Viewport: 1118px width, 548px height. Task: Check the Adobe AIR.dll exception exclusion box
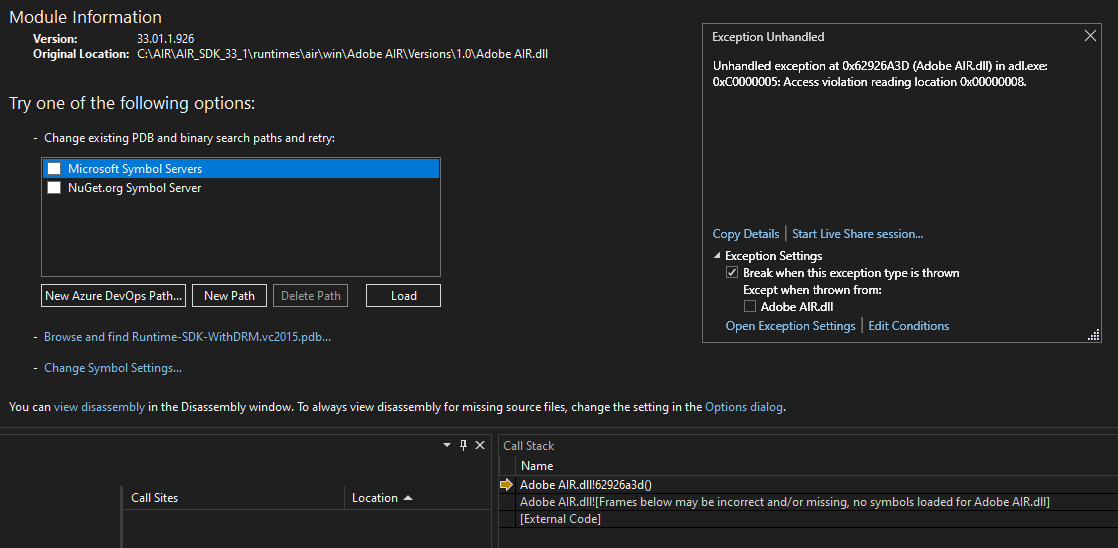click(x=749, y=306)
